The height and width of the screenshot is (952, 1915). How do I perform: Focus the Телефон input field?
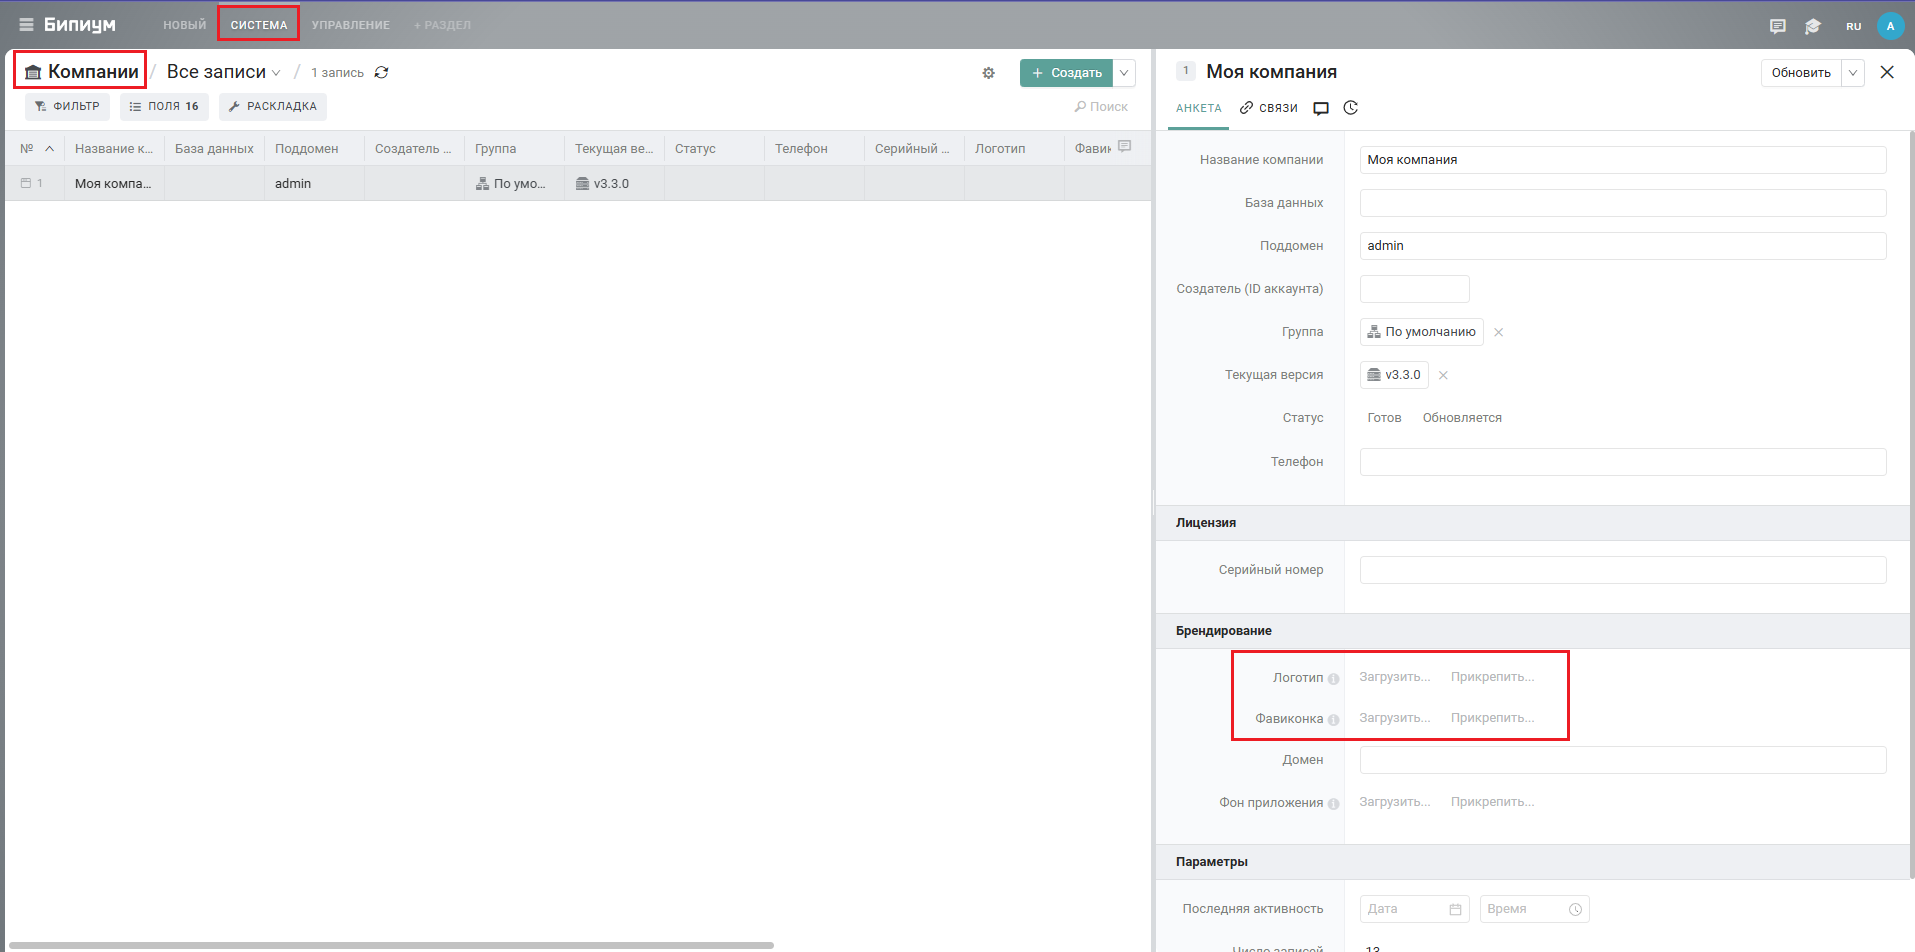tap(1622, 462)
